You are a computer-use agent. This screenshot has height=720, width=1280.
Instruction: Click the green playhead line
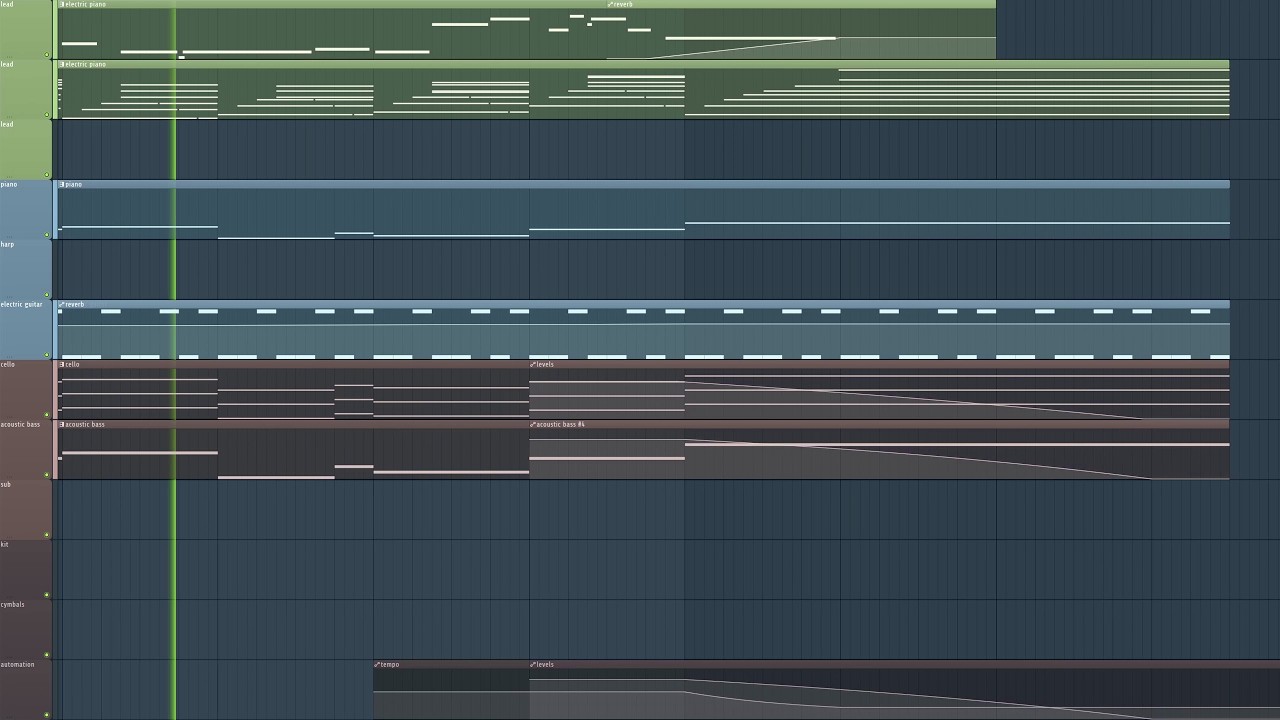(174, 360)
